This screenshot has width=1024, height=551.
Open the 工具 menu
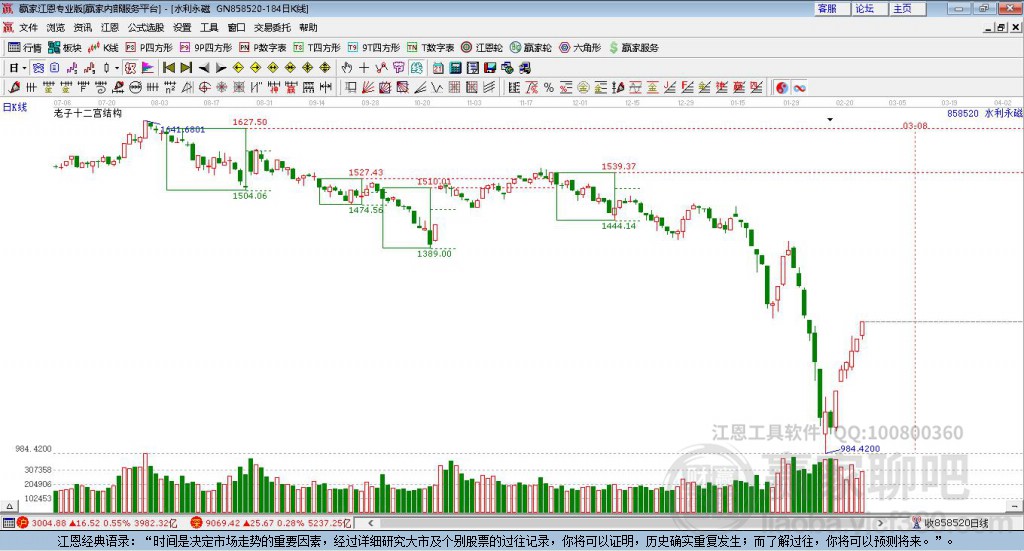click(209, 27)
